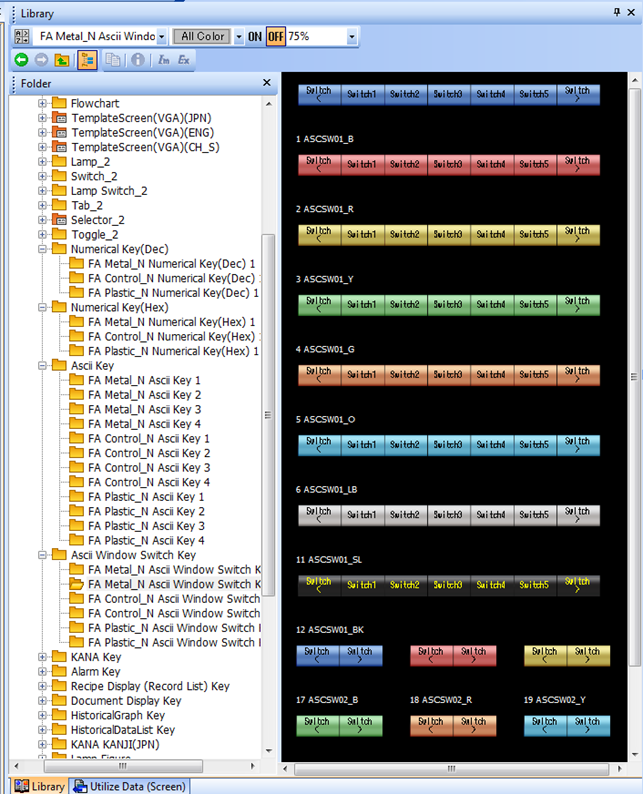The width and height of the screenshot is (643, 794).
Task: Open the library category dropdown
Action: [x=161, y=37]
